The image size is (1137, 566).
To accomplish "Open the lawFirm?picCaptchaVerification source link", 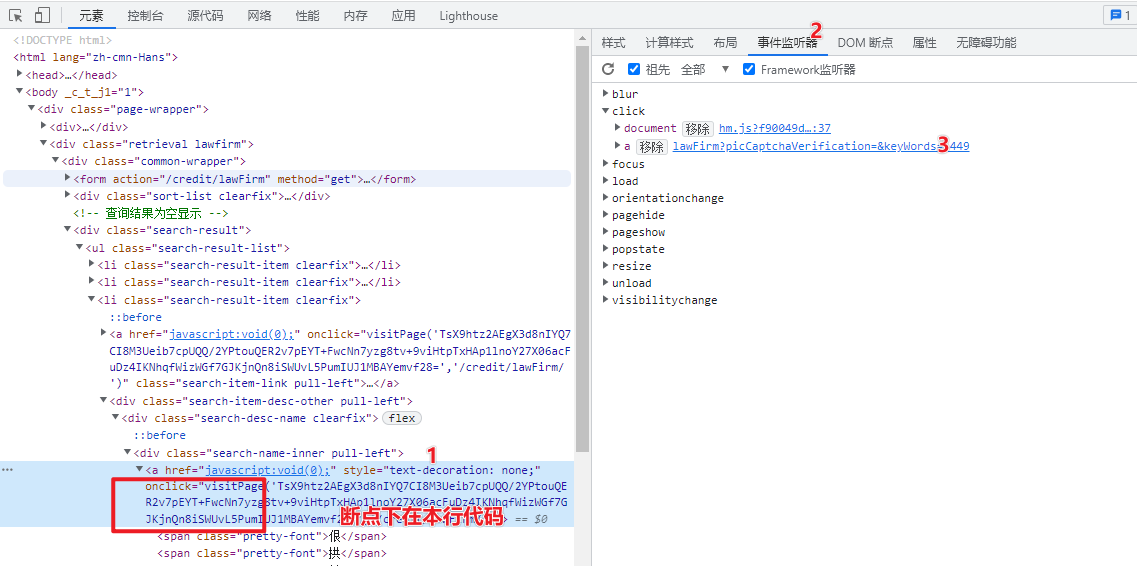I will 821,146.
